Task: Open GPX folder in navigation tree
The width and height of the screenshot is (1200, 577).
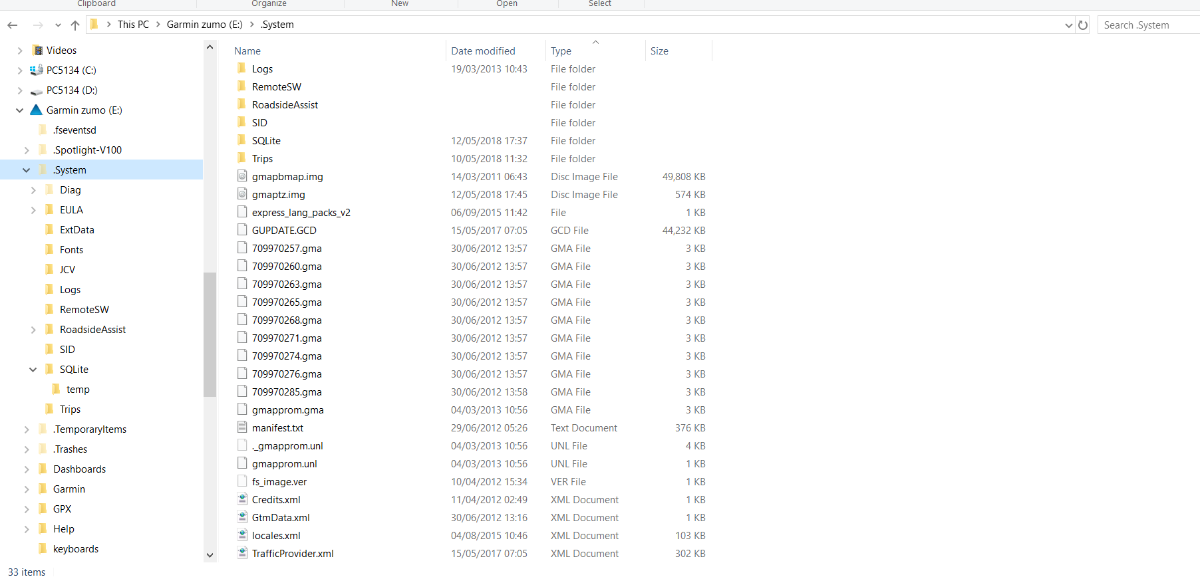Action: [62, 509]
